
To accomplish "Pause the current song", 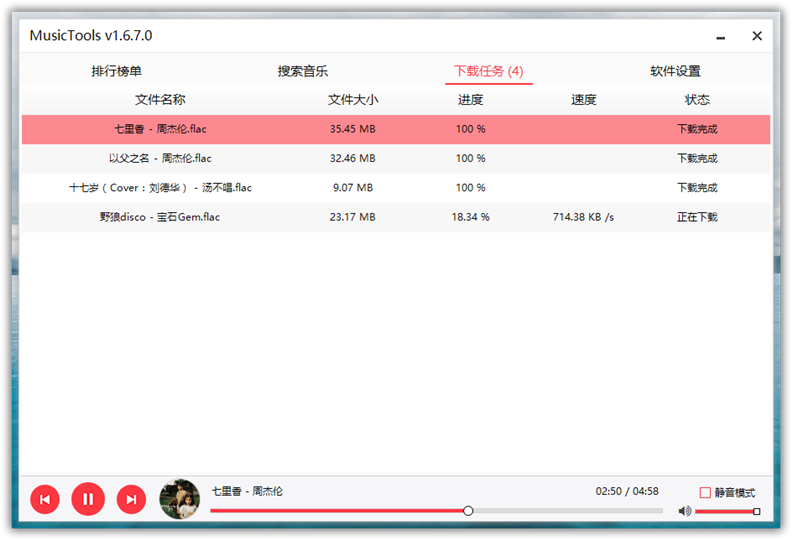I will click(x=88, y=499).
